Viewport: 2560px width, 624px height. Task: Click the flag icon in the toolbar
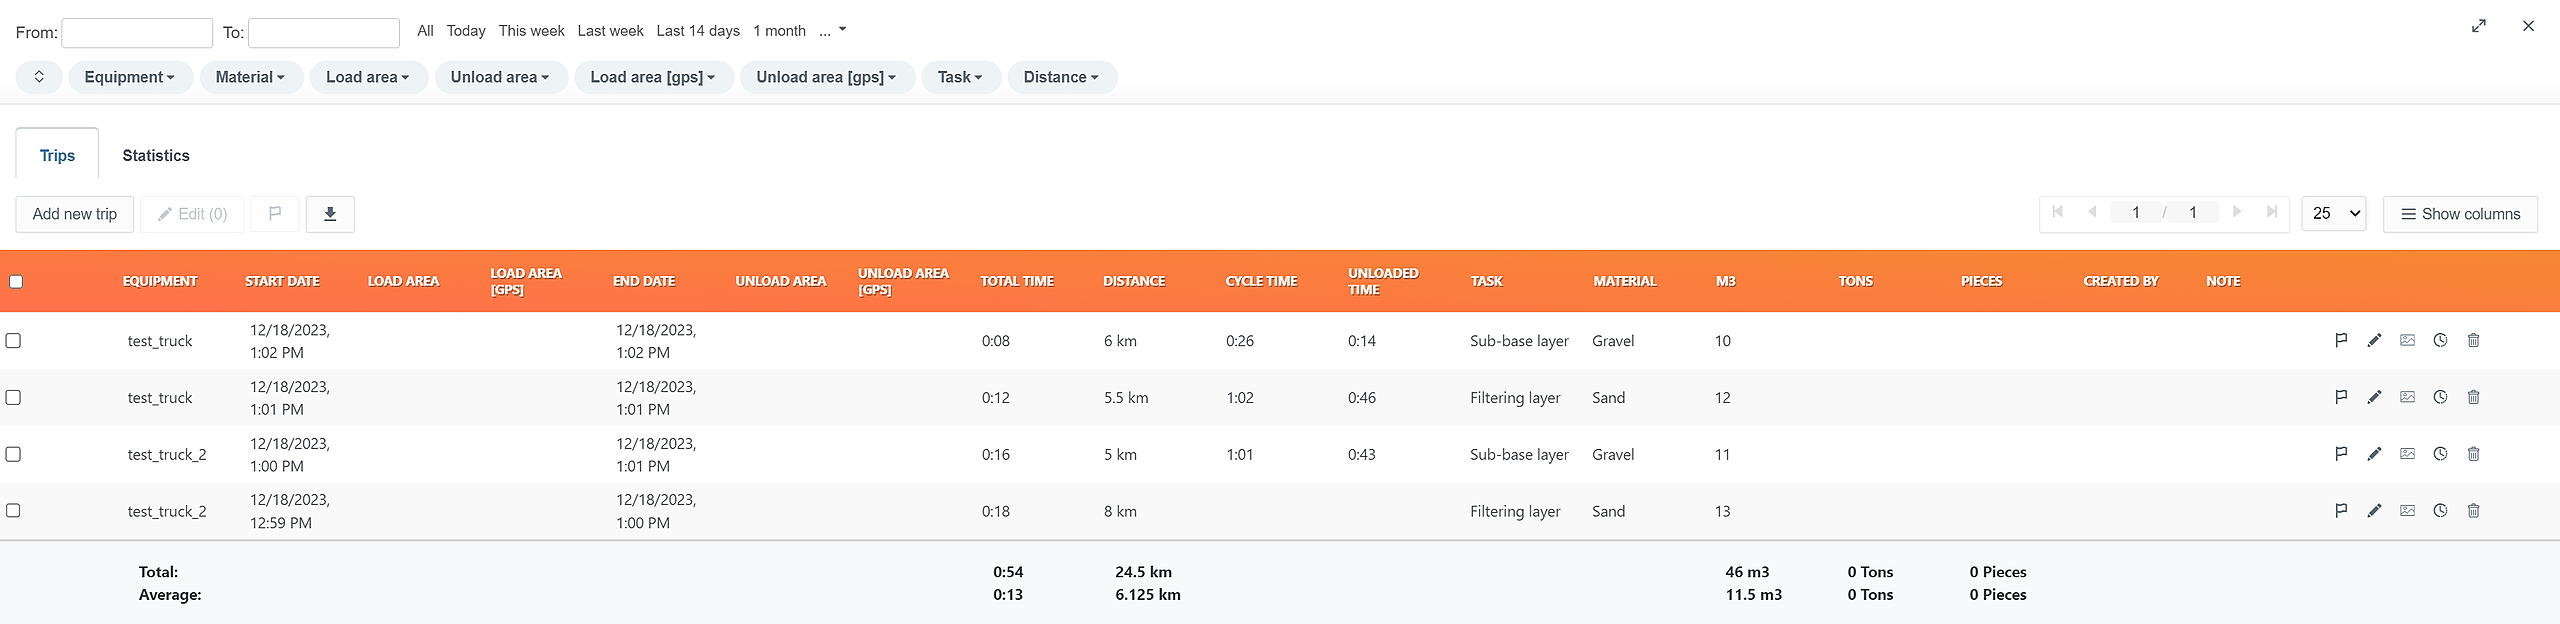[275, 214]
